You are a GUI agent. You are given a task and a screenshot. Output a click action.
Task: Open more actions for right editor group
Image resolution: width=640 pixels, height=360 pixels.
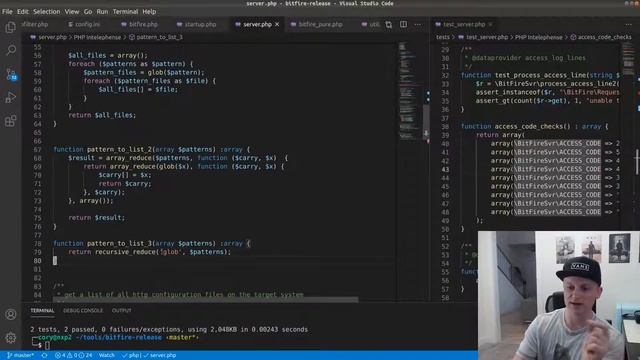628,24
